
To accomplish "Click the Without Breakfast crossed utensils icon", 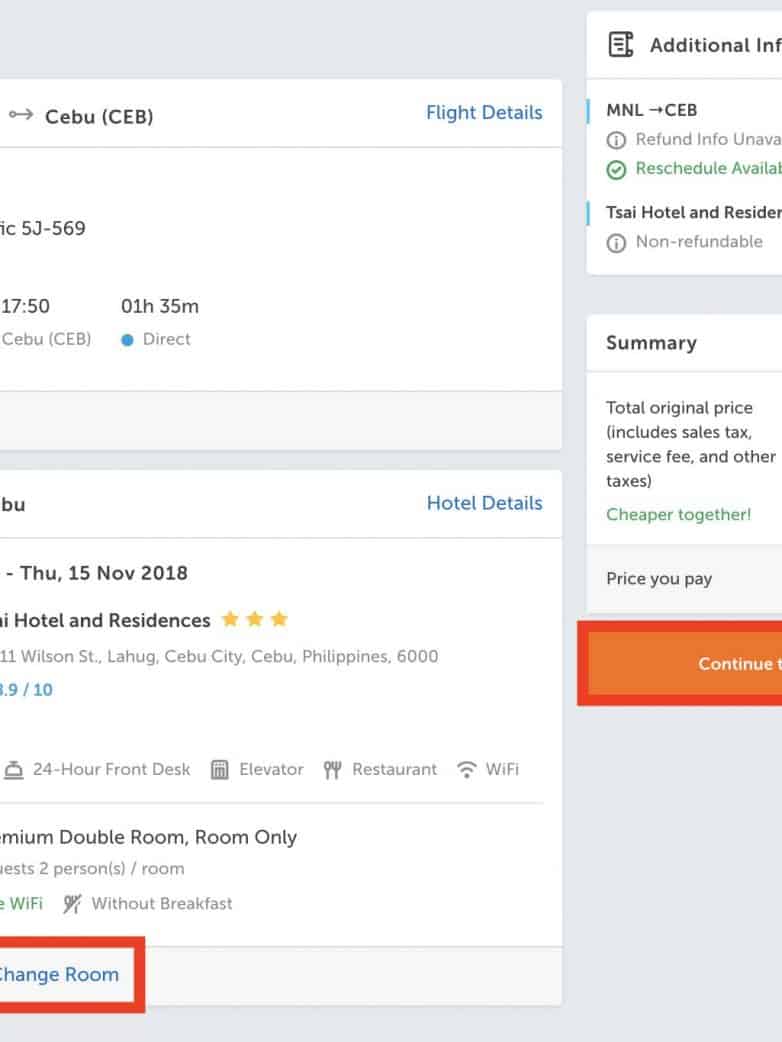I will pos(72,904).
